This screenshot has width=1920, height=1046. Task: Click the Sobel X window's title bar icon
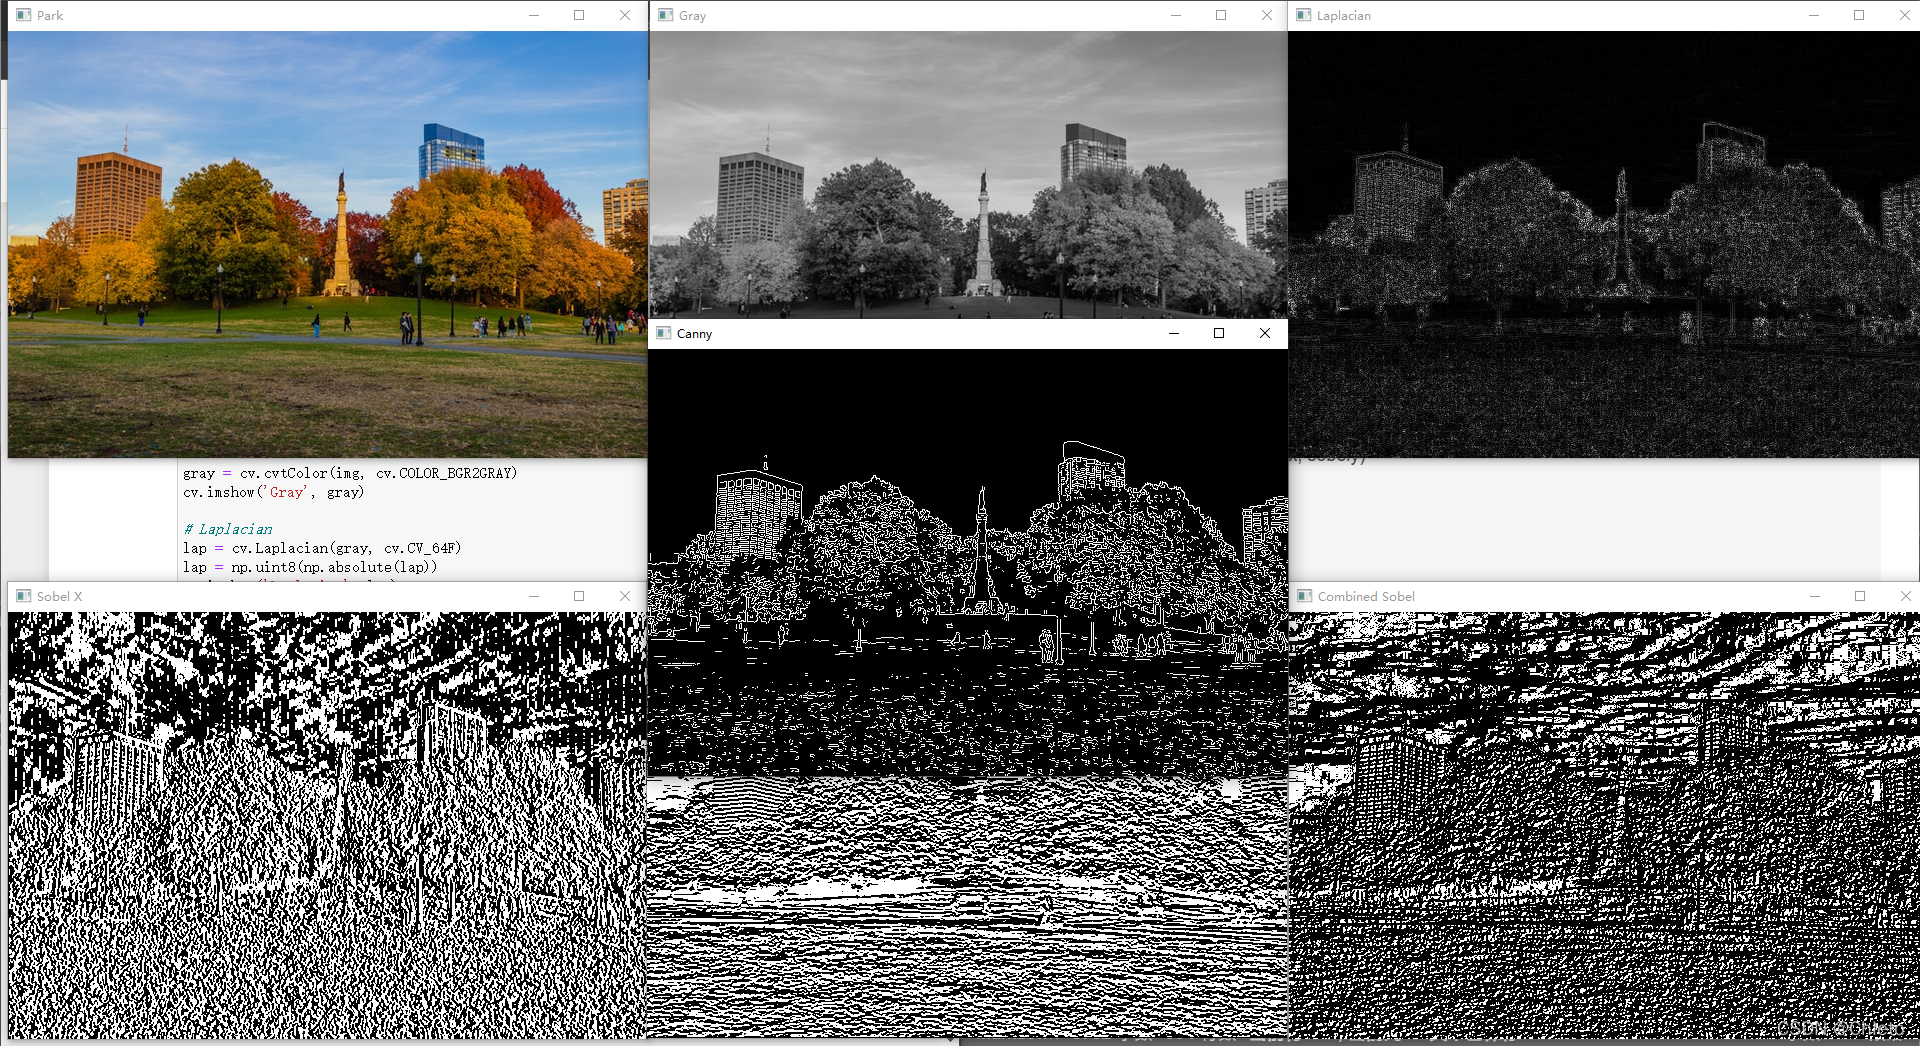pos(24,596)
